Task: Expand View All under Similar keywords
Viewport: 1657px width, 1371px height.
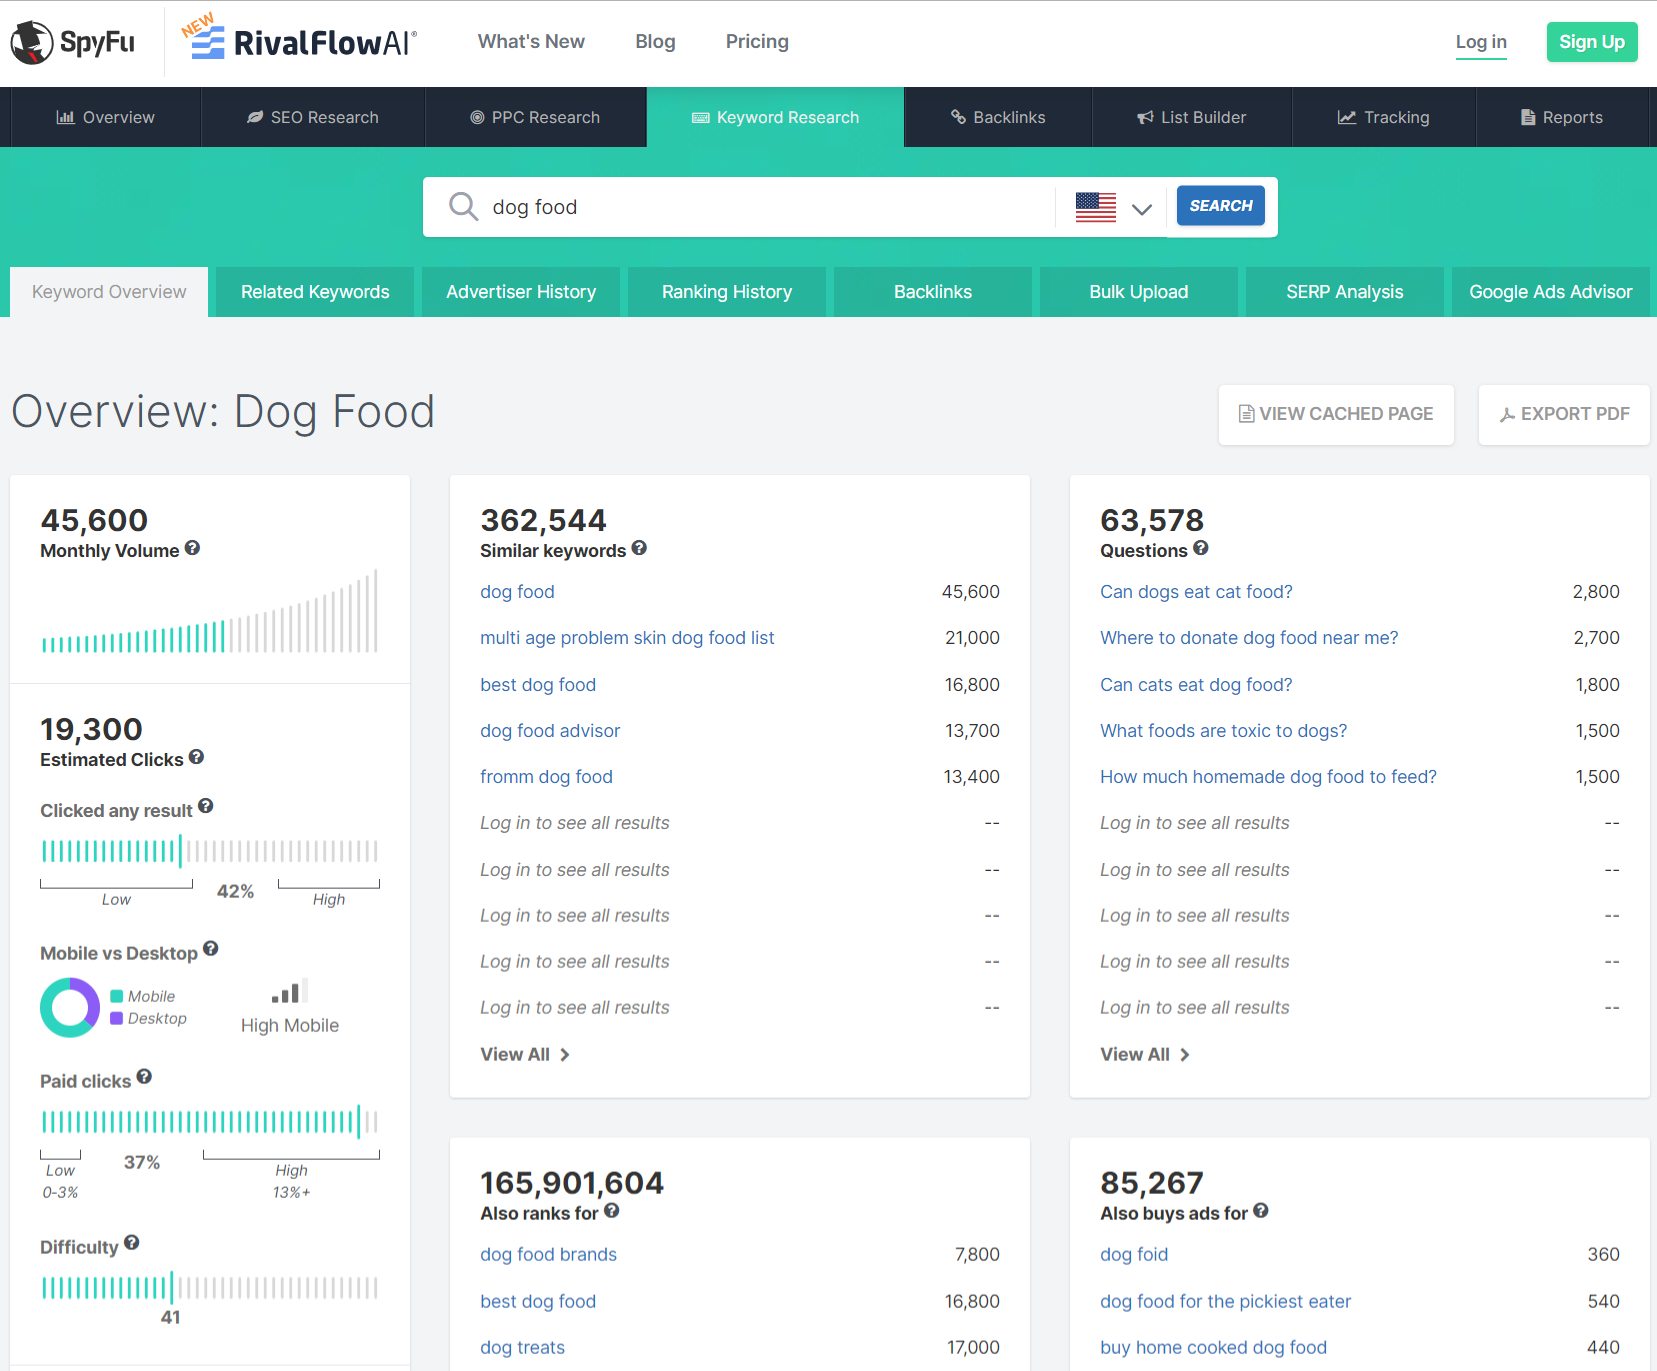Action: click(x=525, y=1054)
